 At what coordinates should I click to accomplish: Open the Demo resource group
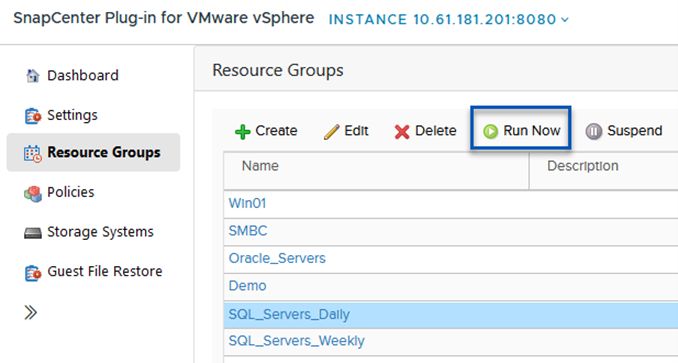247,286
